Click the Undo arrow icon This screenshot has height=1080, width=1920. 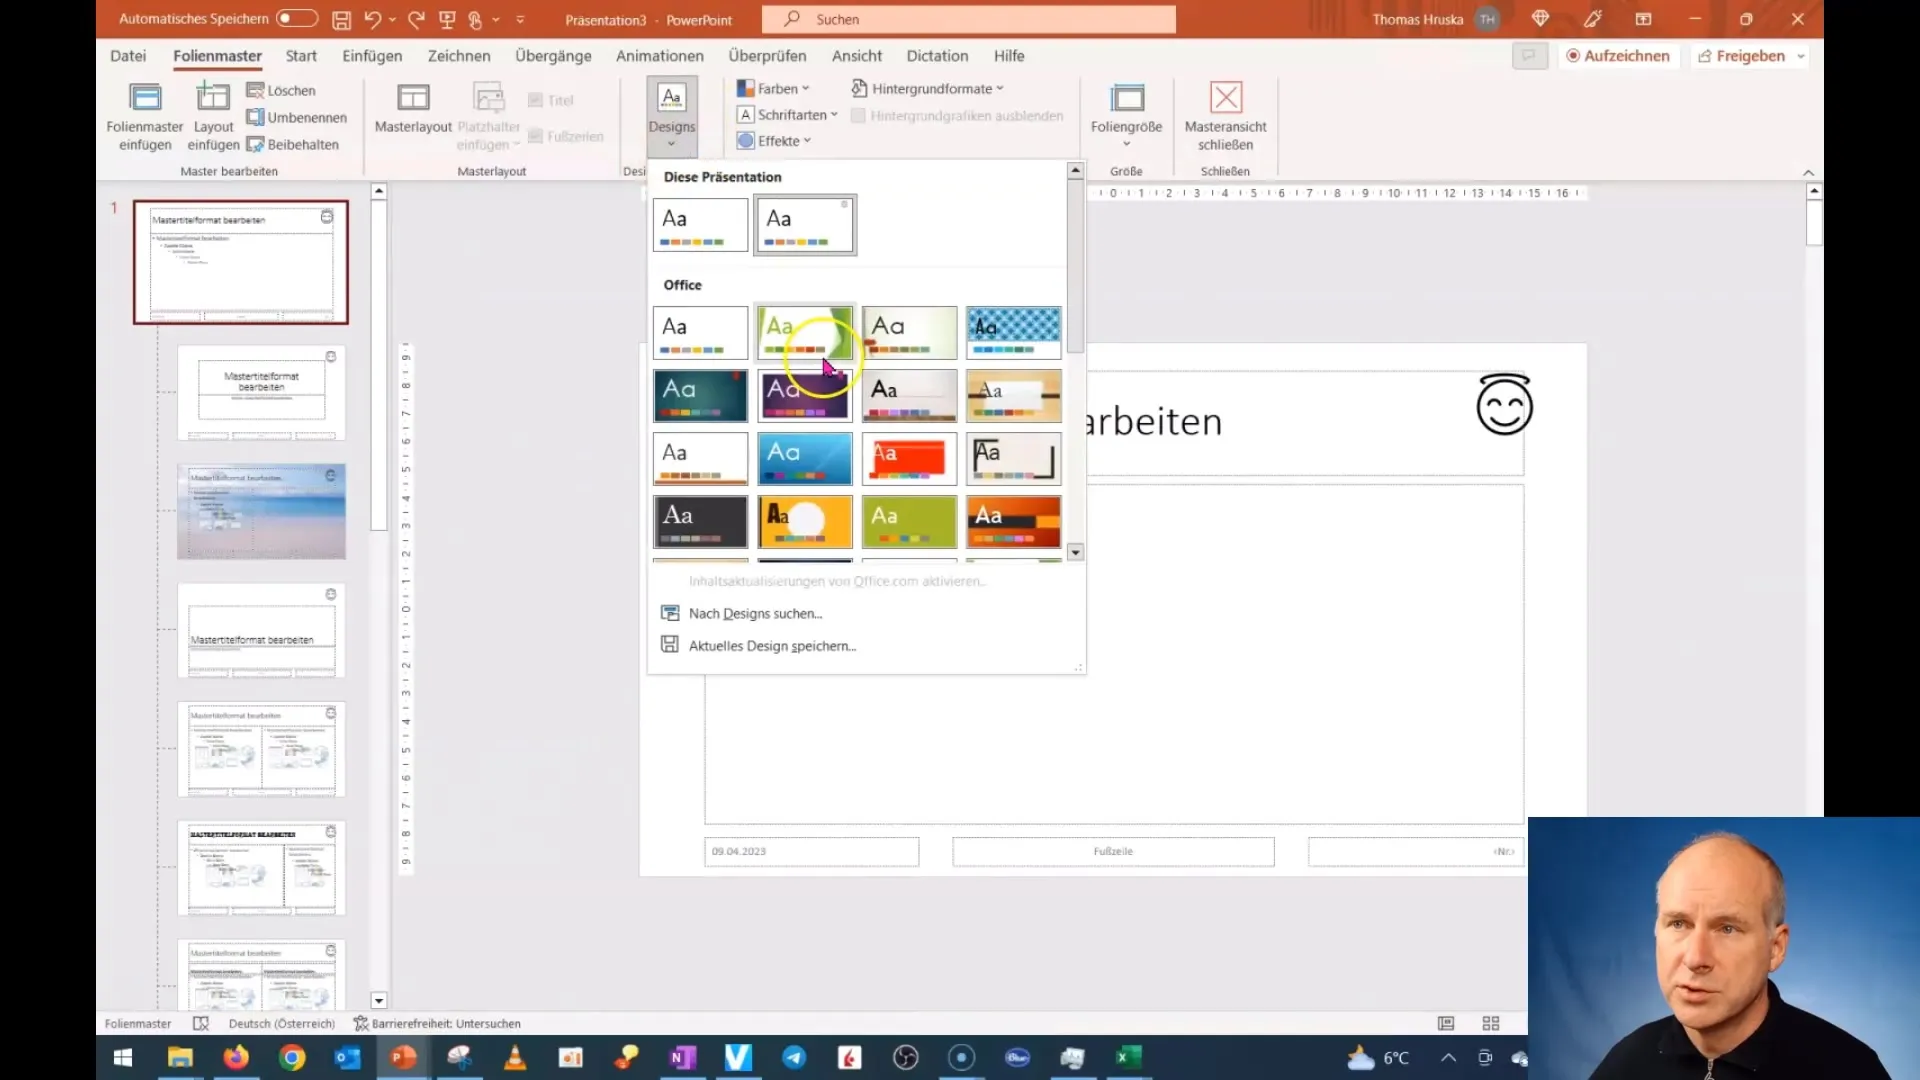pos(372,19)
